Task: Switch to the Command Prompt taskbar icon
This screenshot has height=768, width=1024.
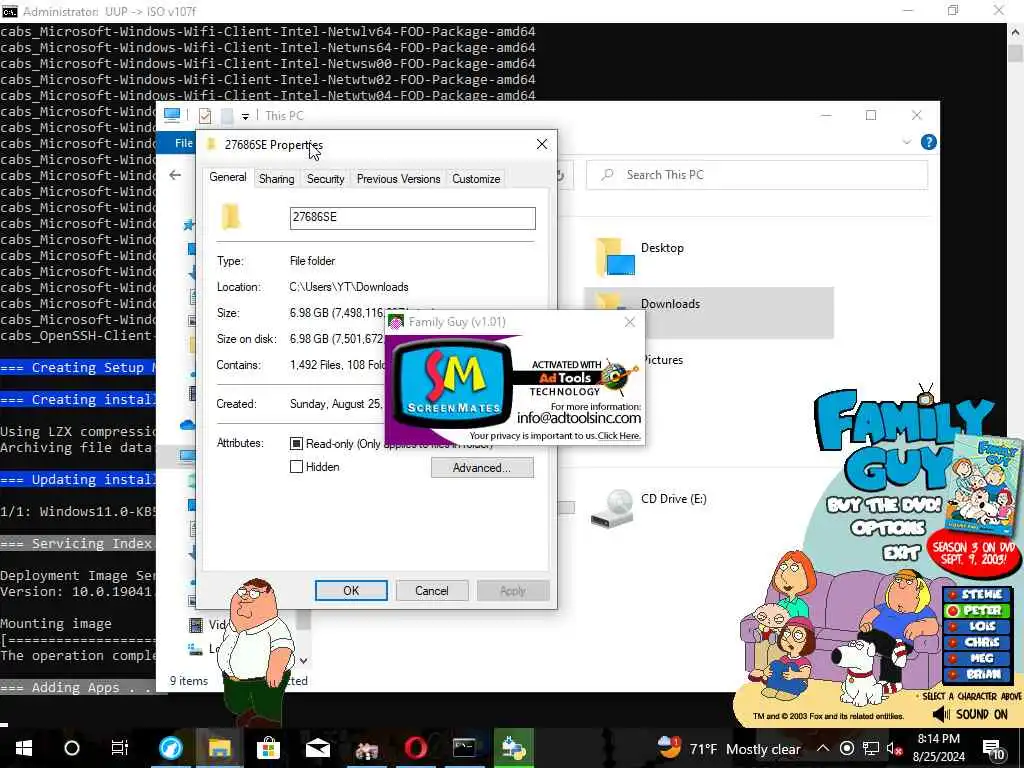Action: 464,748
